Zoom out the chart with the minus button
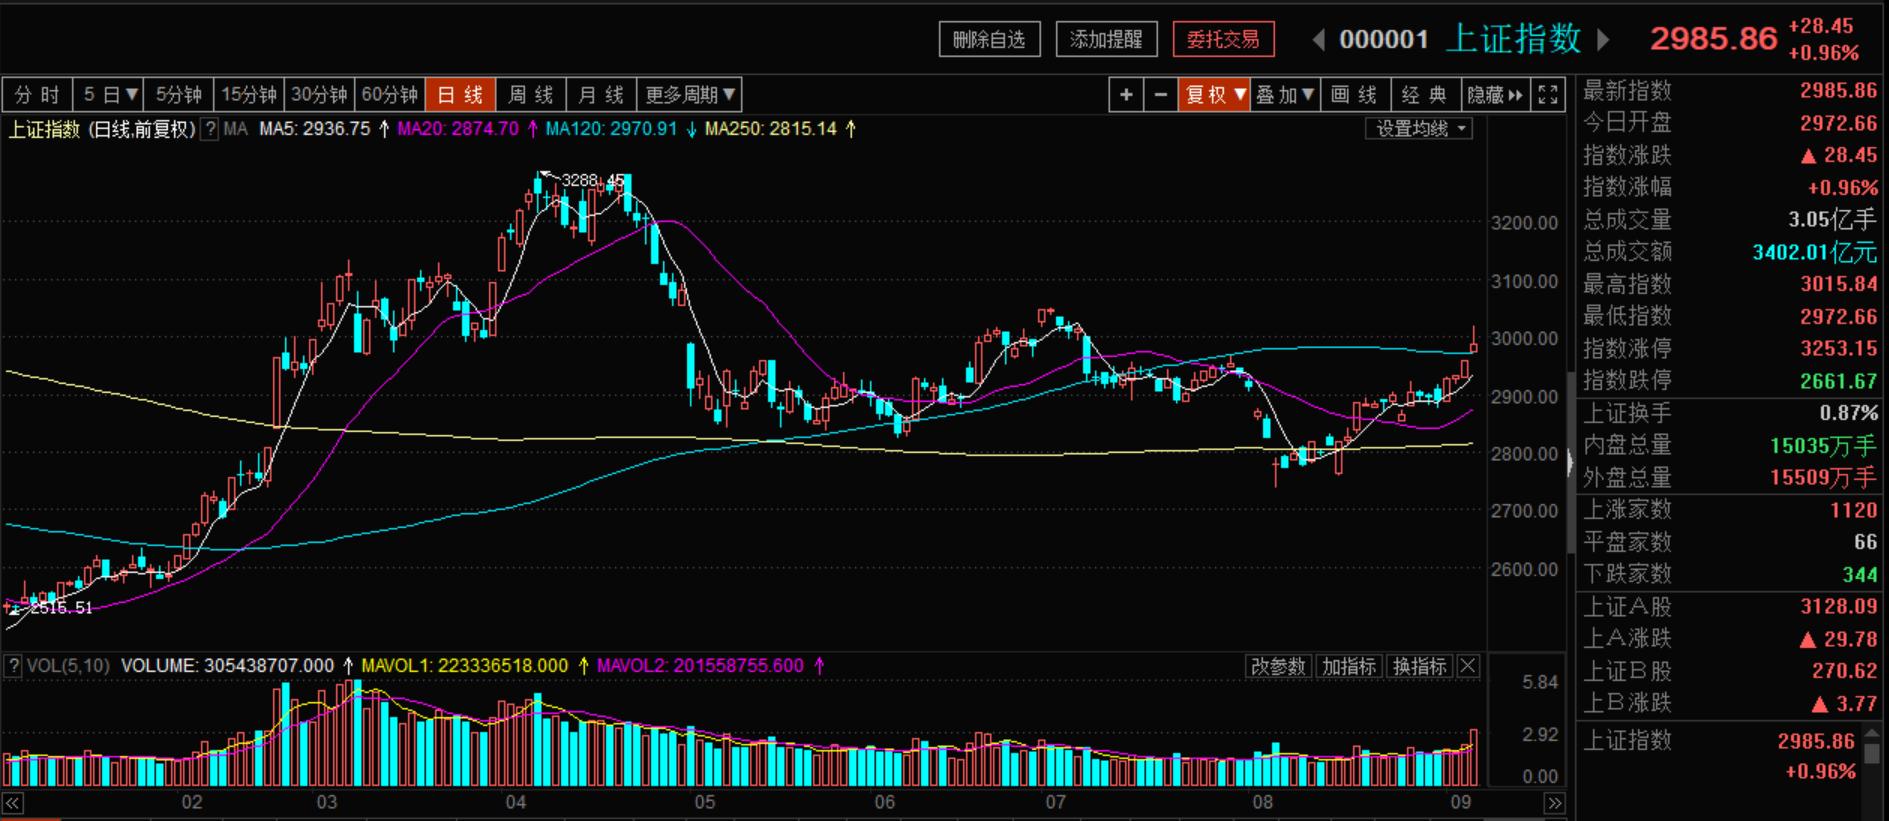Screen dimensions: 1889x821 [1160, 95]
